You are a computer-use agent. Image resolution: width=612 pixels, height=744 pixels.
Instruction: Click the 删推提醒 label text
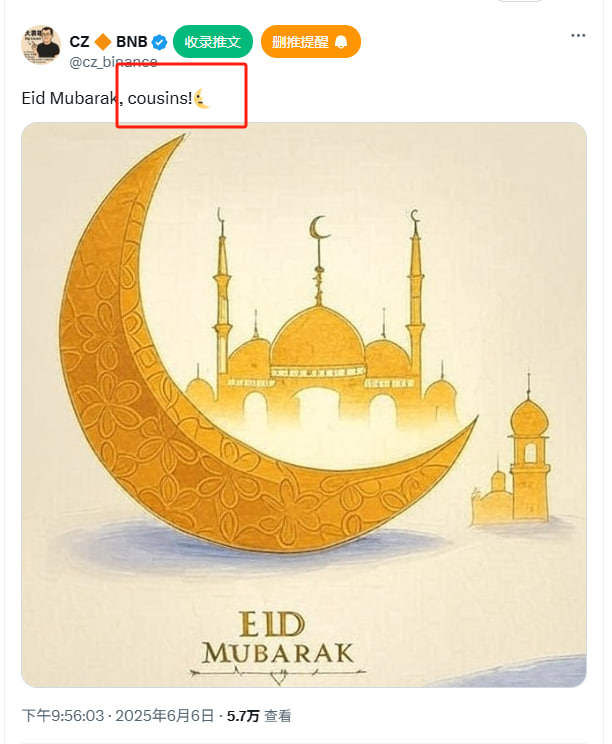[300, 42]
